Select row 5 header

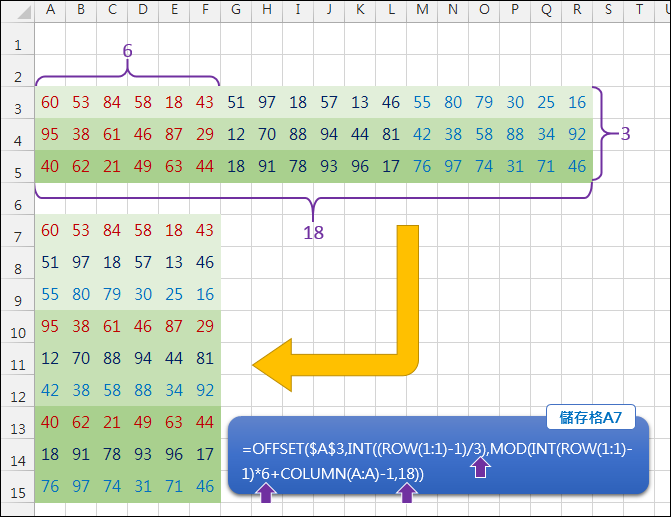18,166
